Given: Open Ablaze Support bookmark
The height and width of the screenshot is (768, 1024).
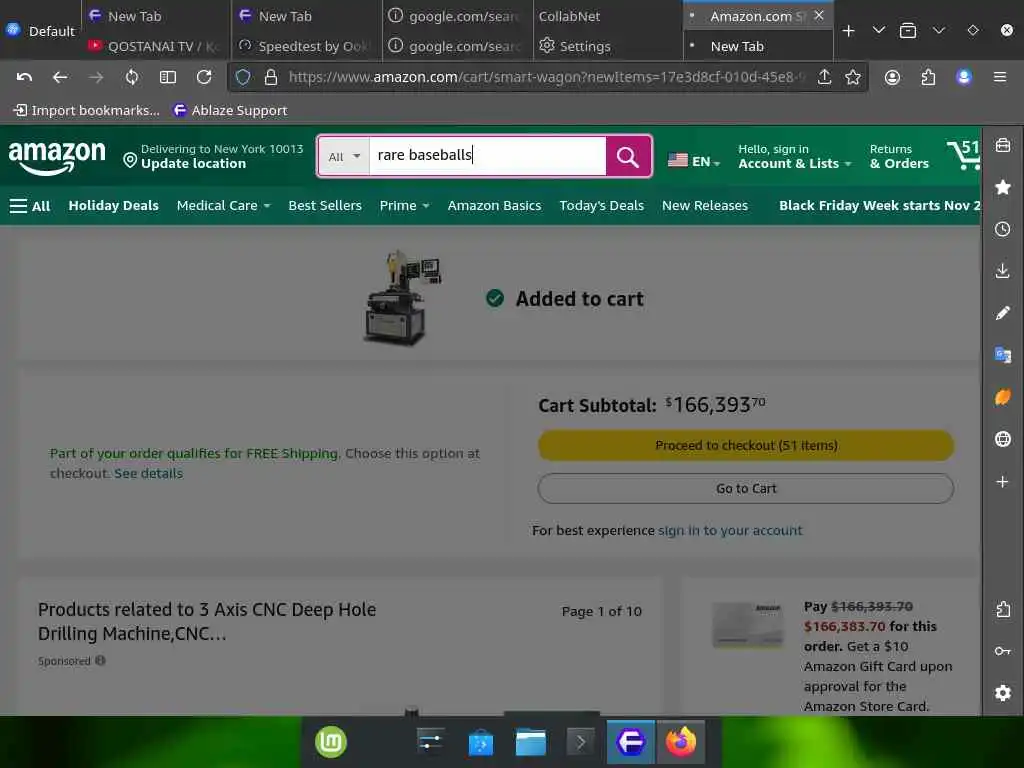Looking at the screenshot, I should click(230, 110).
